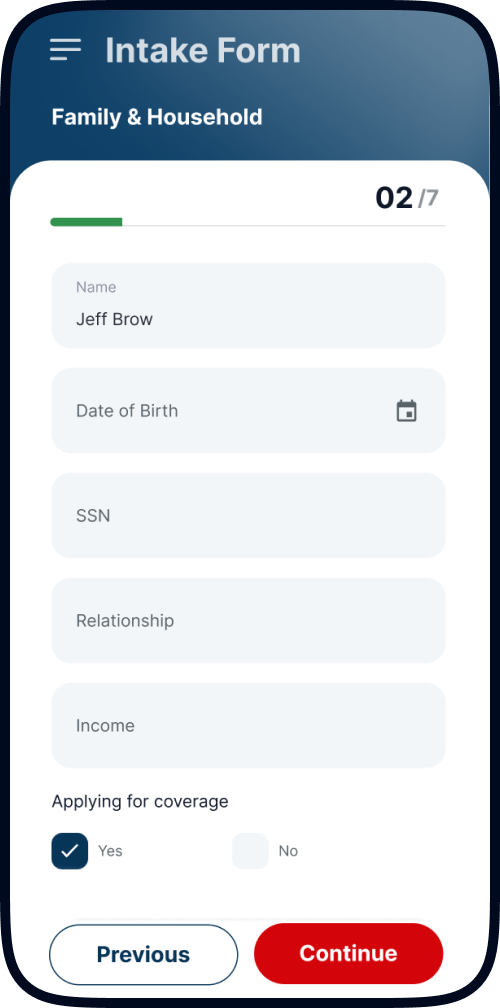Check the No coverage checkbox
500x1008 pixels.
(250, 850)
